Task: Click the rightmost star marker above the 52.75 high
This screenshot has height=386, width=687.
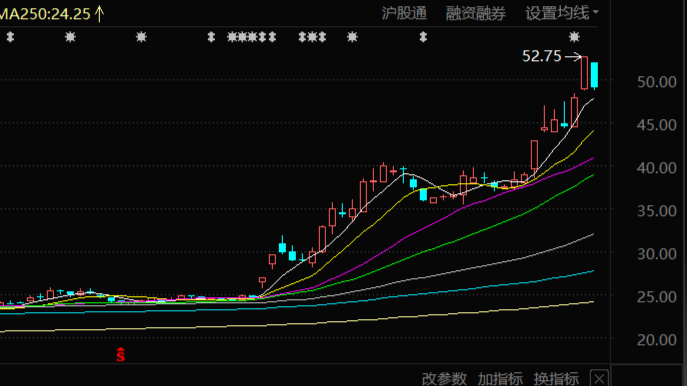Action: click(574, 37)
